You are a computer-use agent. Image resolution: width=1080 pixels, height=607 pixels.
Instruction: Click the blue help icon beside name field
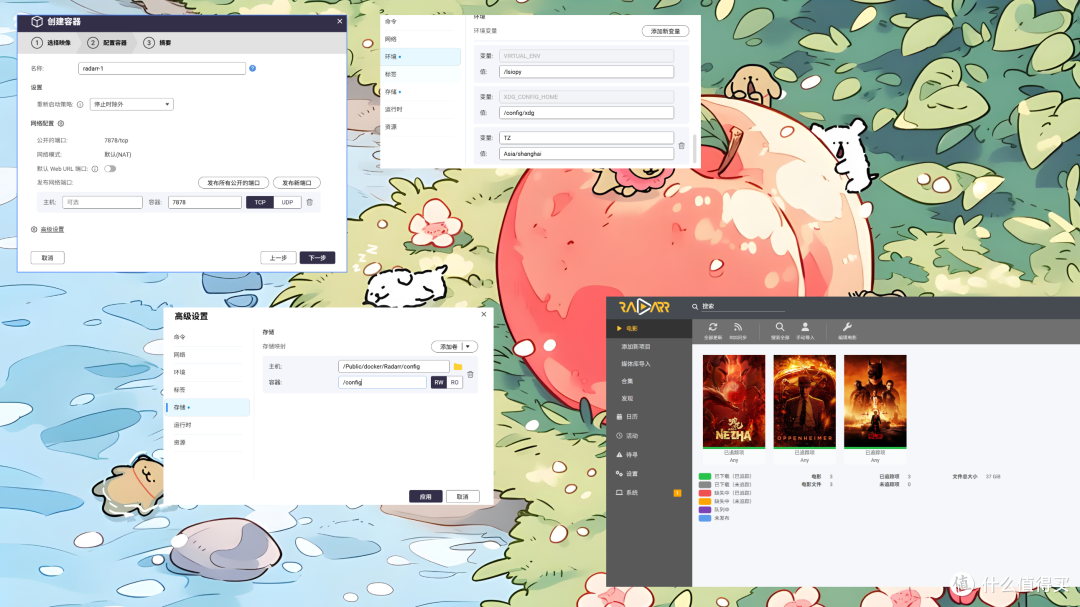coord(253,68)
